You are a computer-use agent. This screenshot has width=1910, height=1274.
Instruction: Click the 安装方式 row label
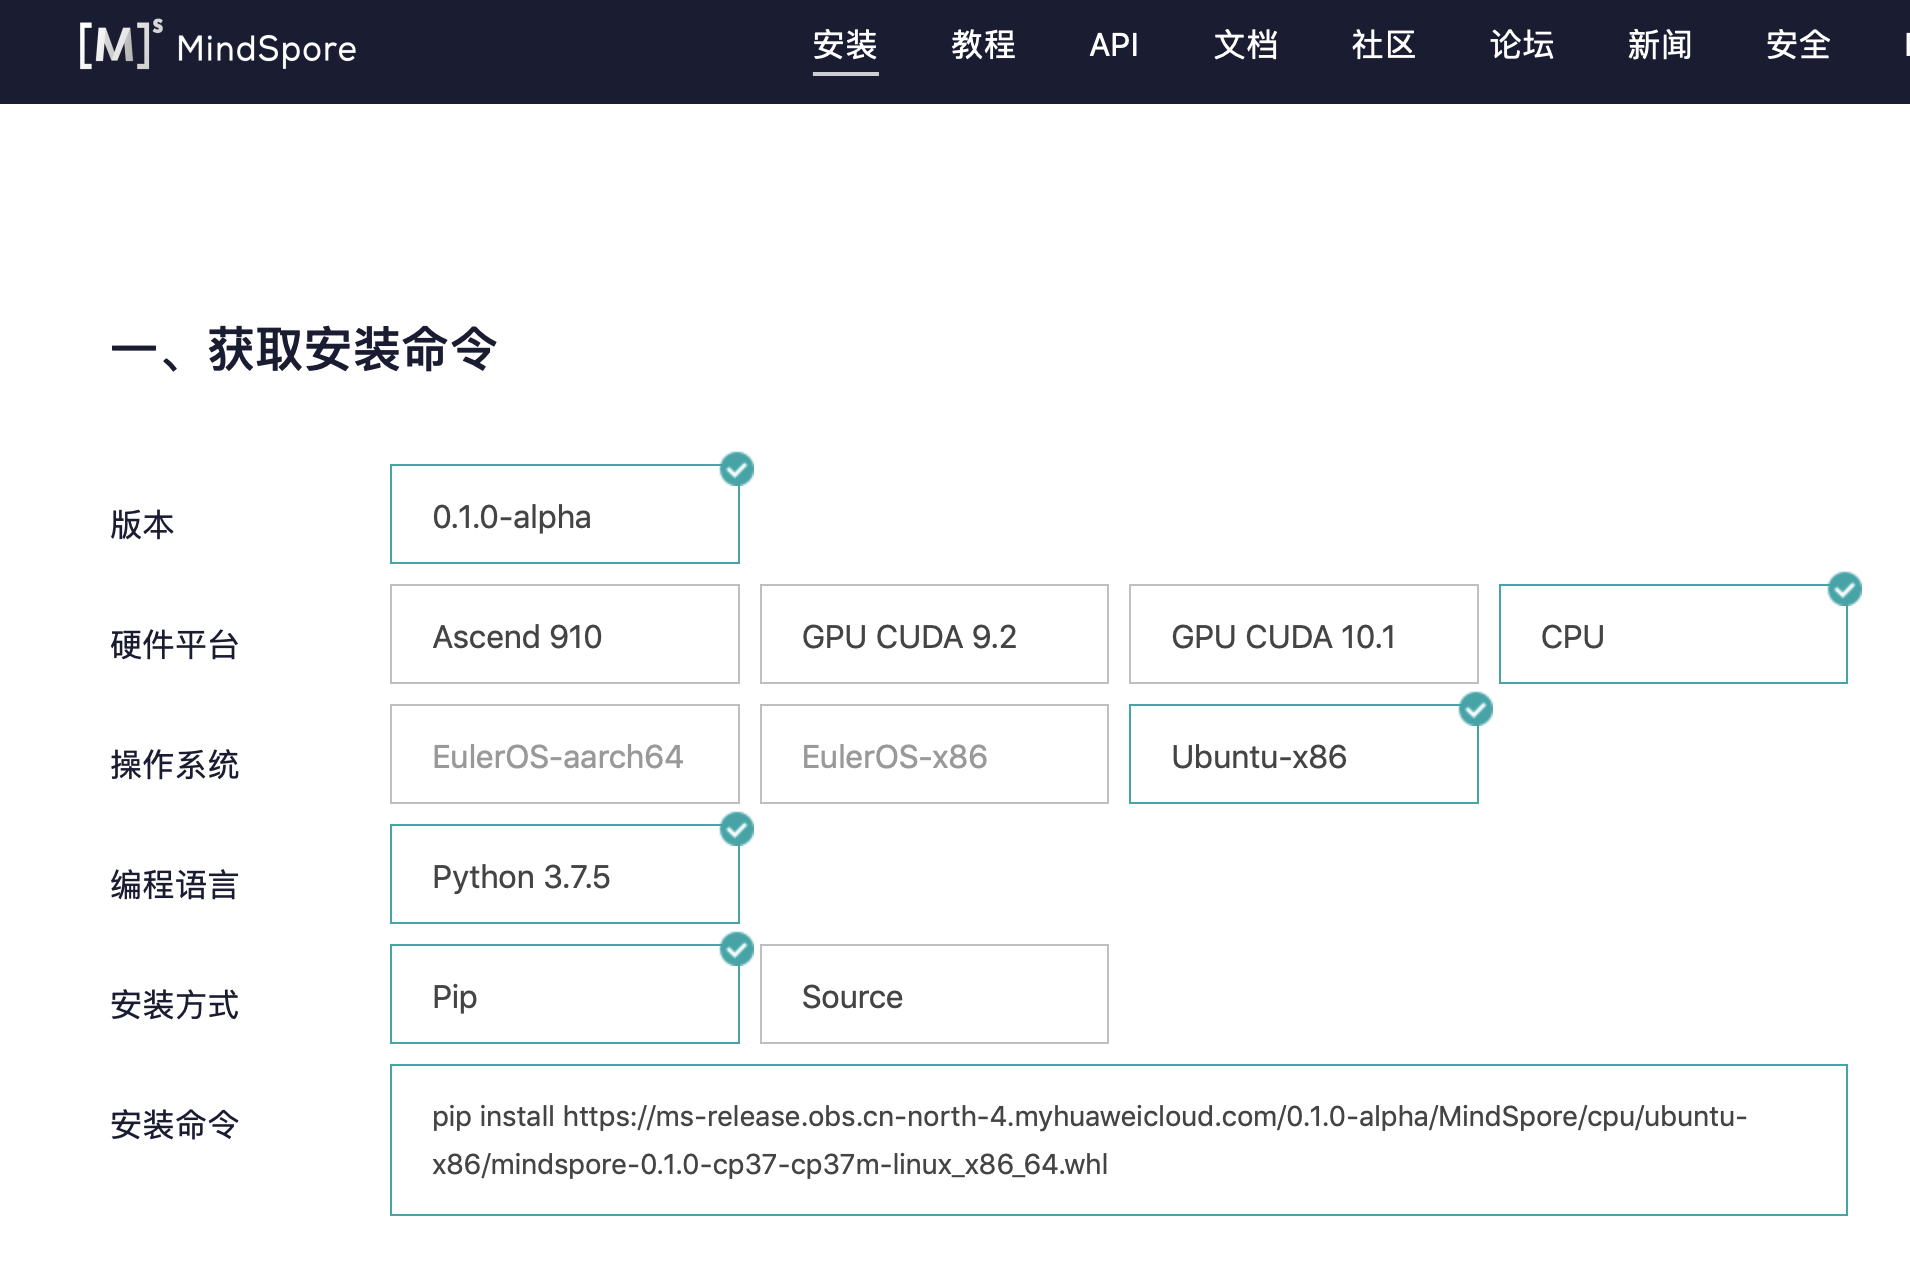click(175, 1004)
